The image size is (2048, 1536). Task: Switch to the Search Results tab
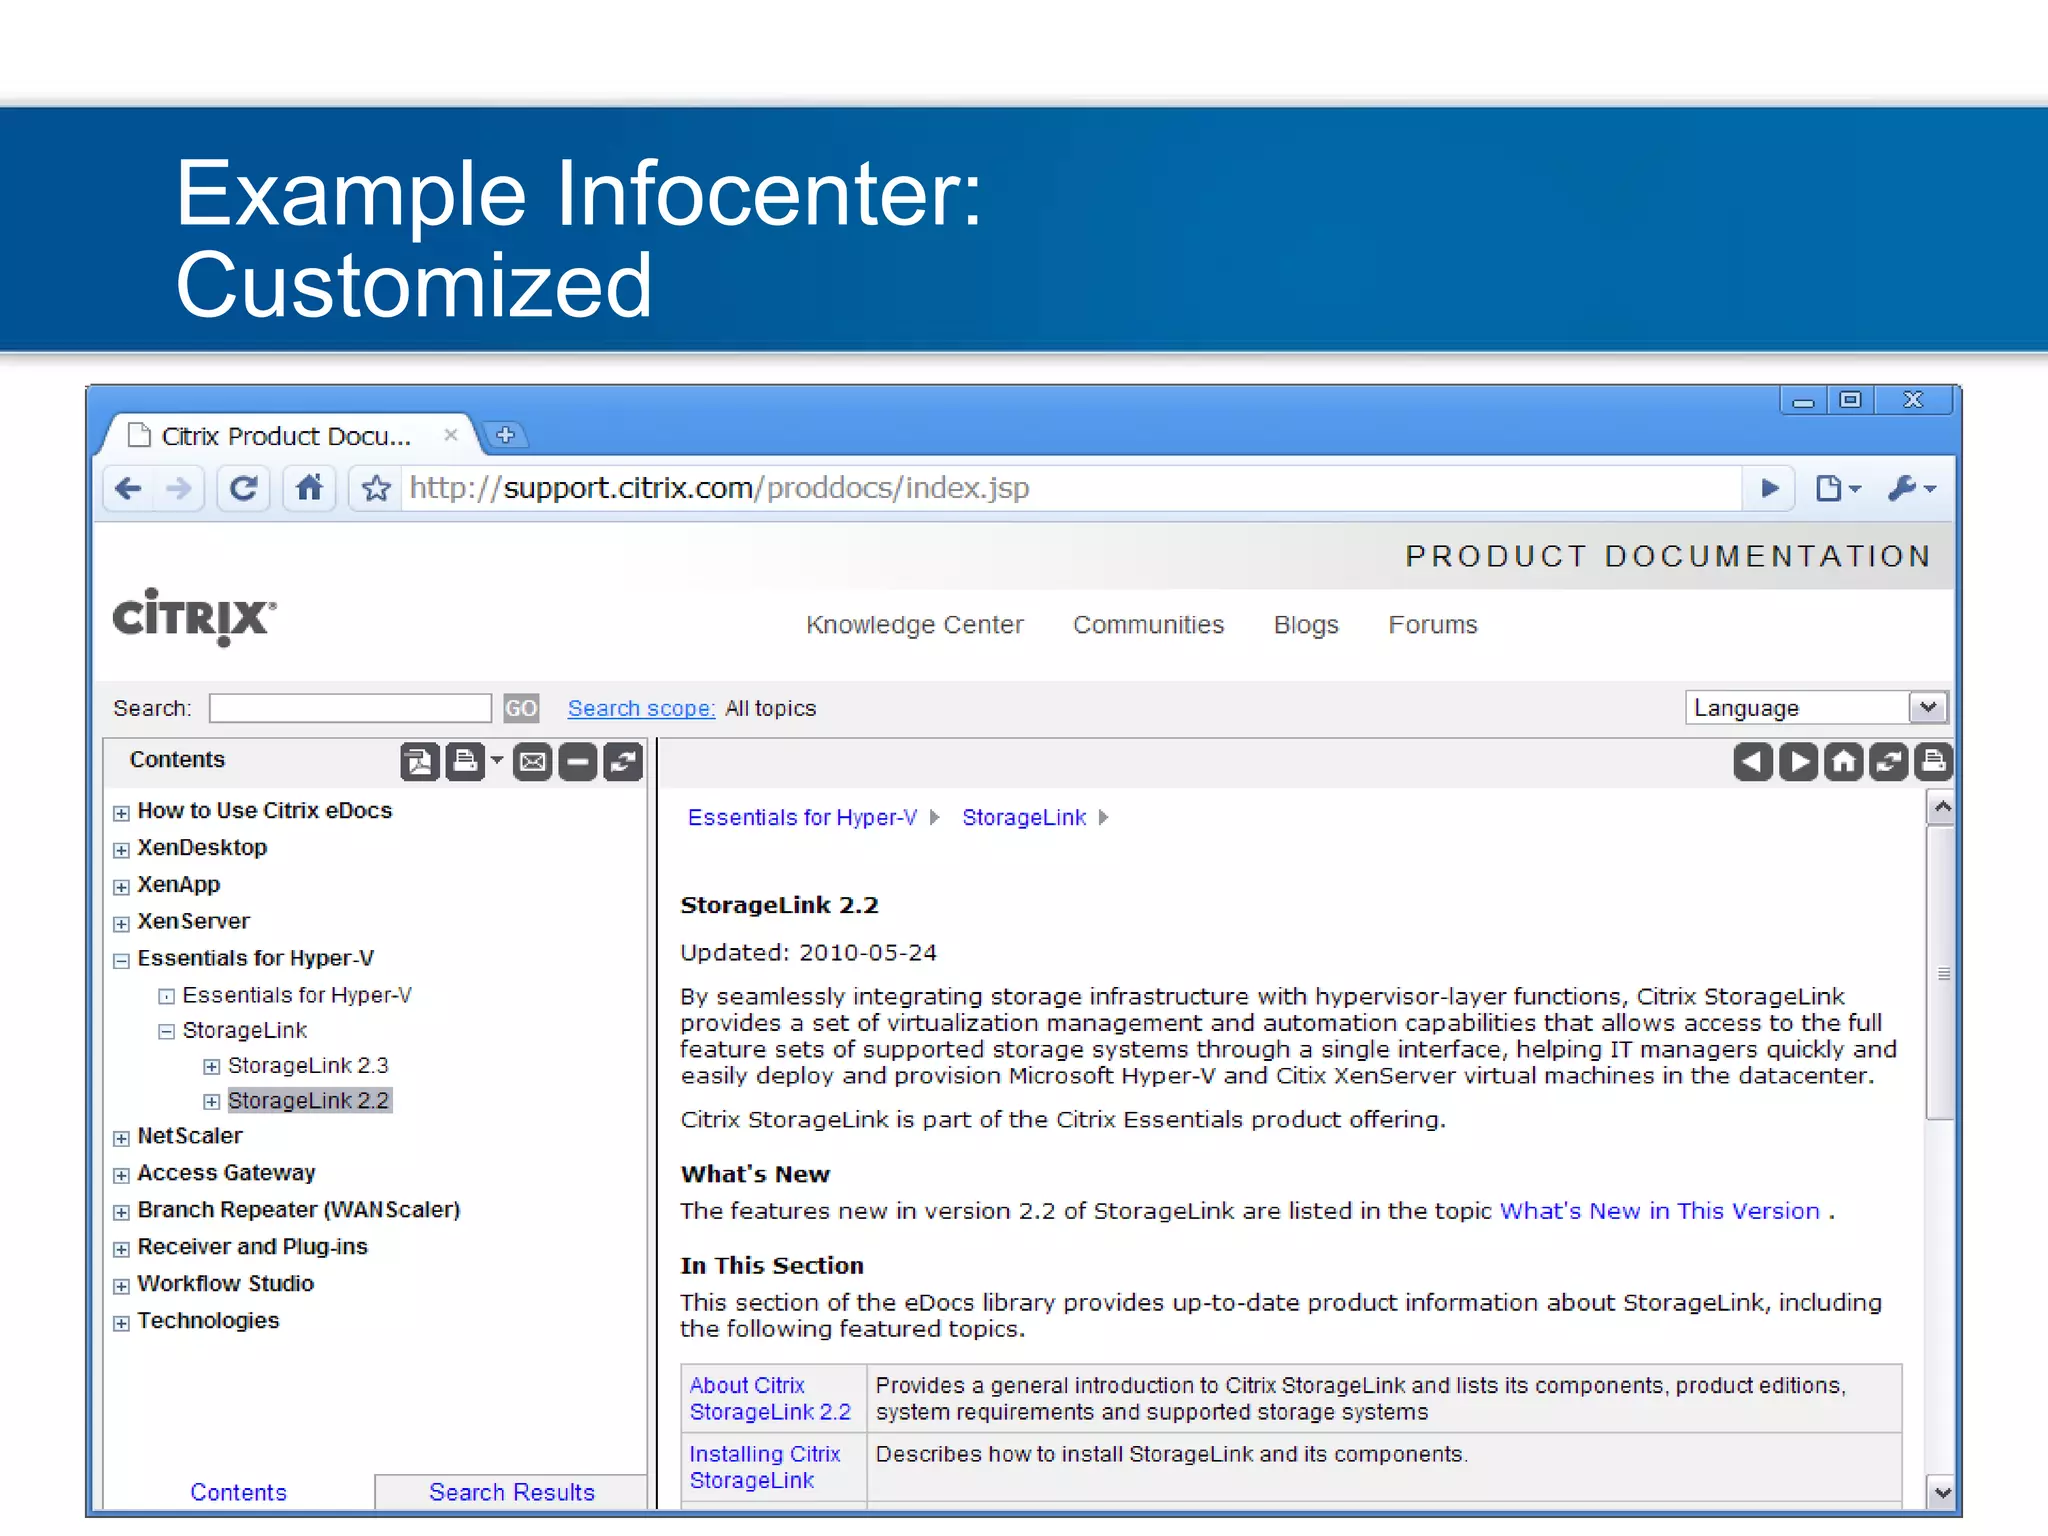click(x=511, y=1492)
